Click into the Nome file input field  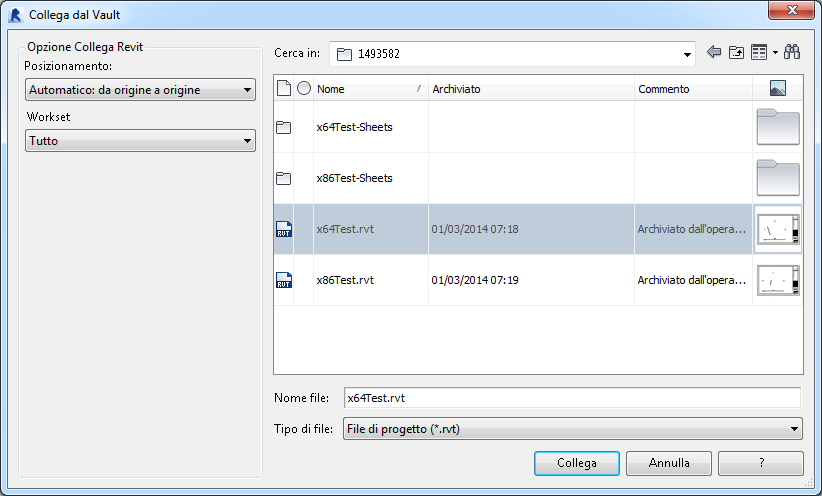click(572, 398)
